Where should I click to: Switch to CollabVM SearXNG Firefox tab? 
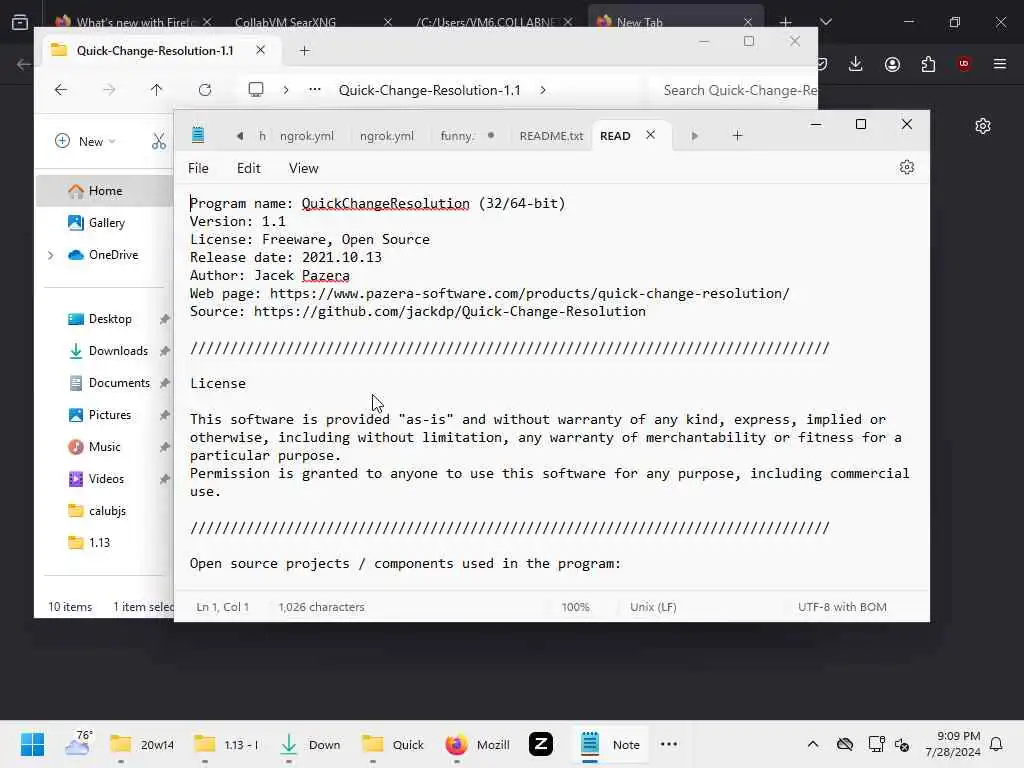click(285, 22)
